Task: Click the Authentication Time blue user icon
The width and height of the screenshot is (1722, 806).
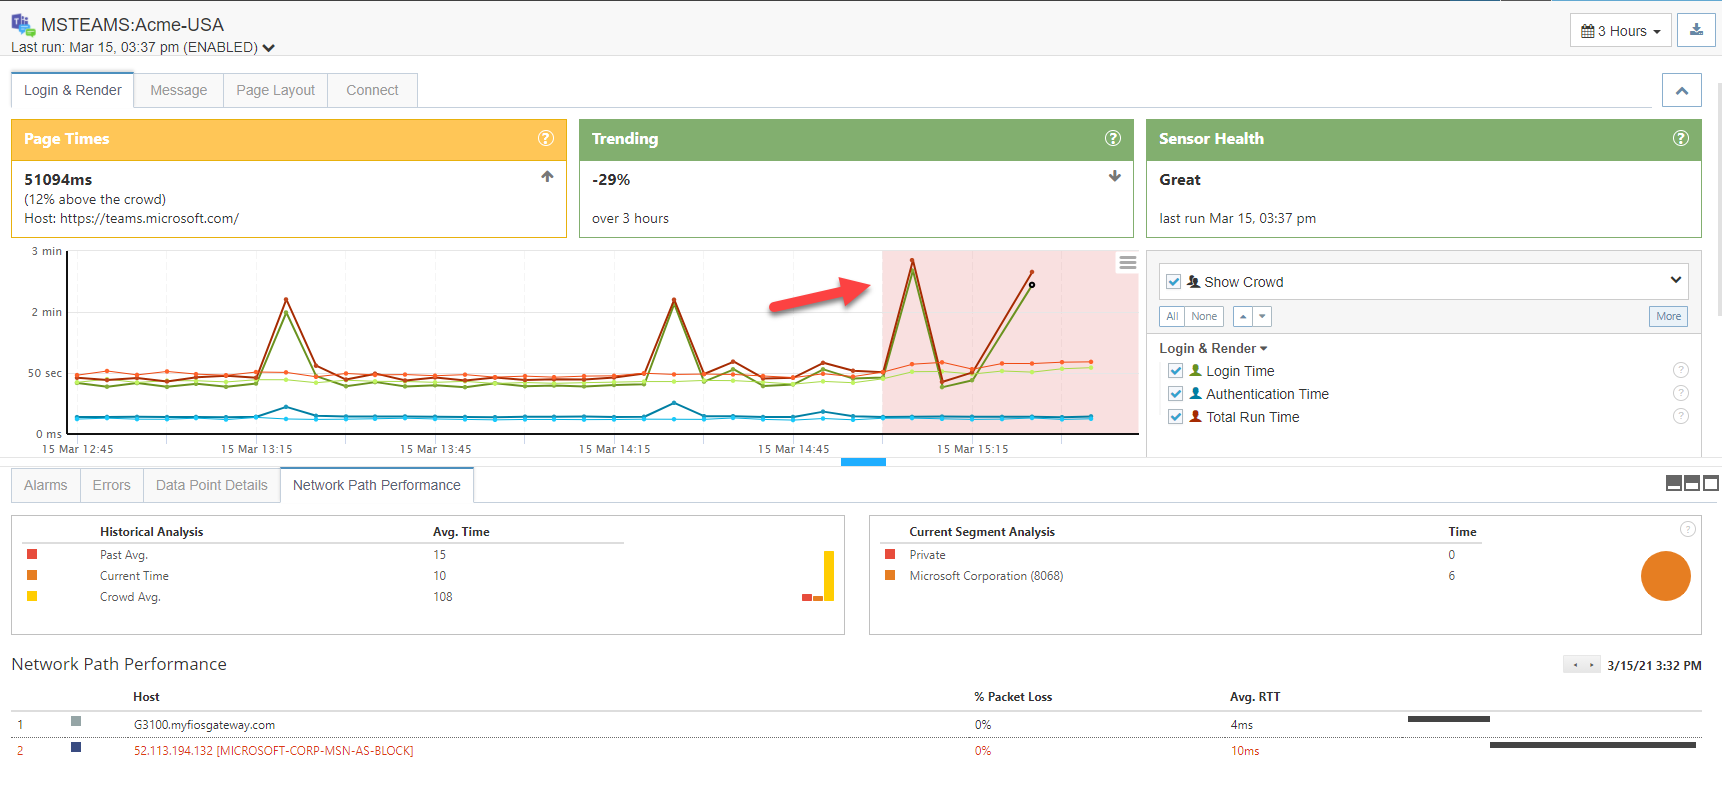Action: 1195,393
